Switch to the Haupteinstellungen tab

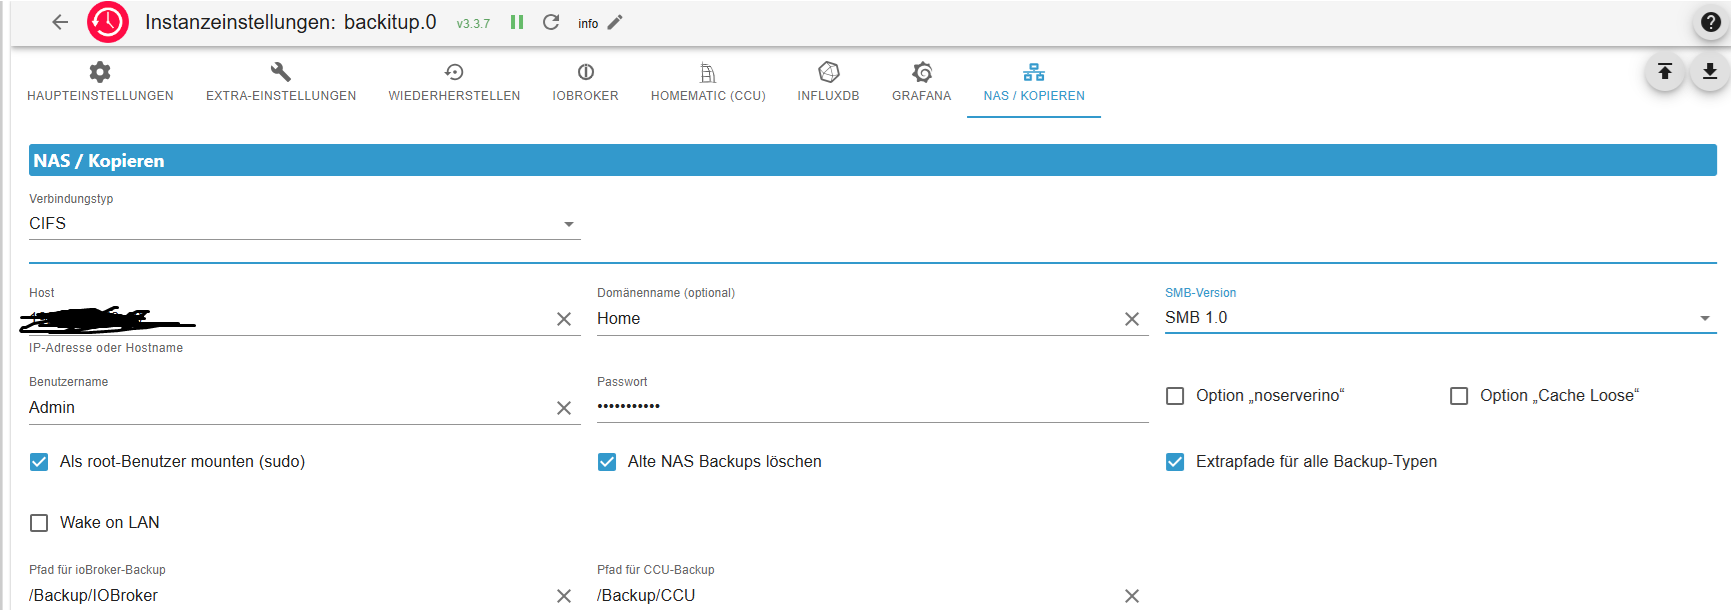tap(100, 82)
